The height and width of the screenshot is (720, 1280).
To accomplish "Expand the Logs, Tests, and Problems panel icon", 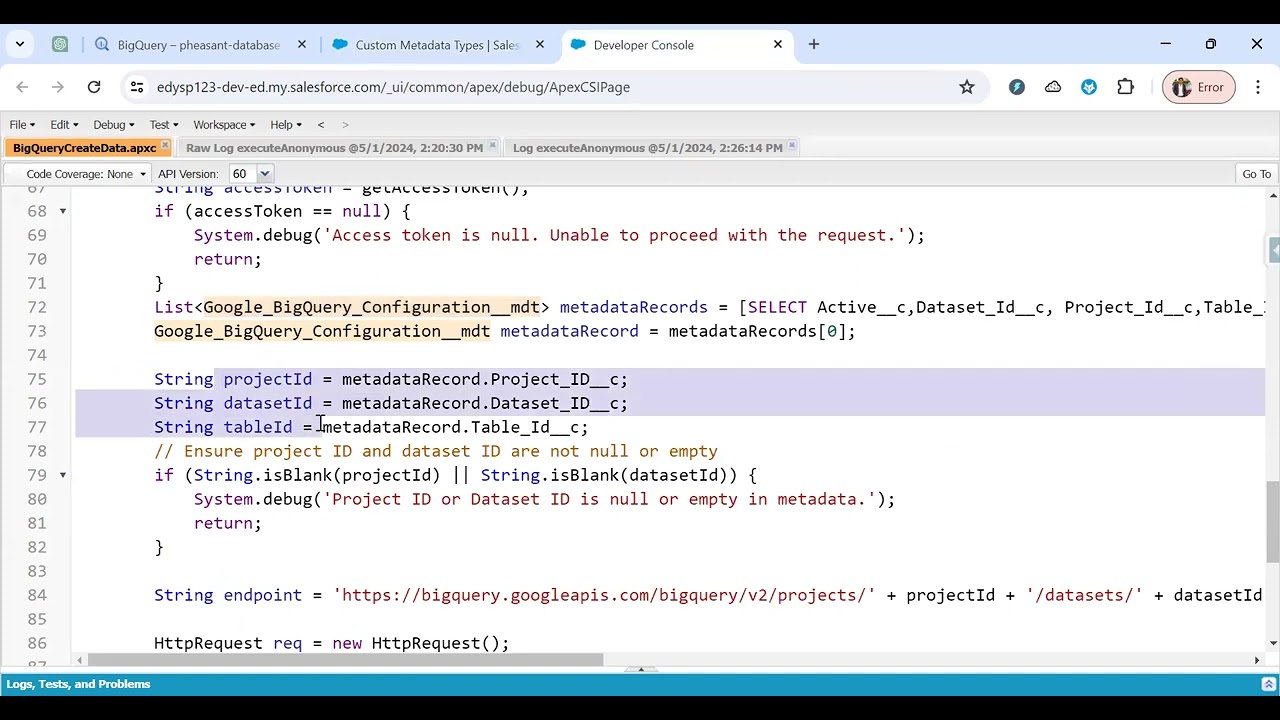I will [1268, 684].
